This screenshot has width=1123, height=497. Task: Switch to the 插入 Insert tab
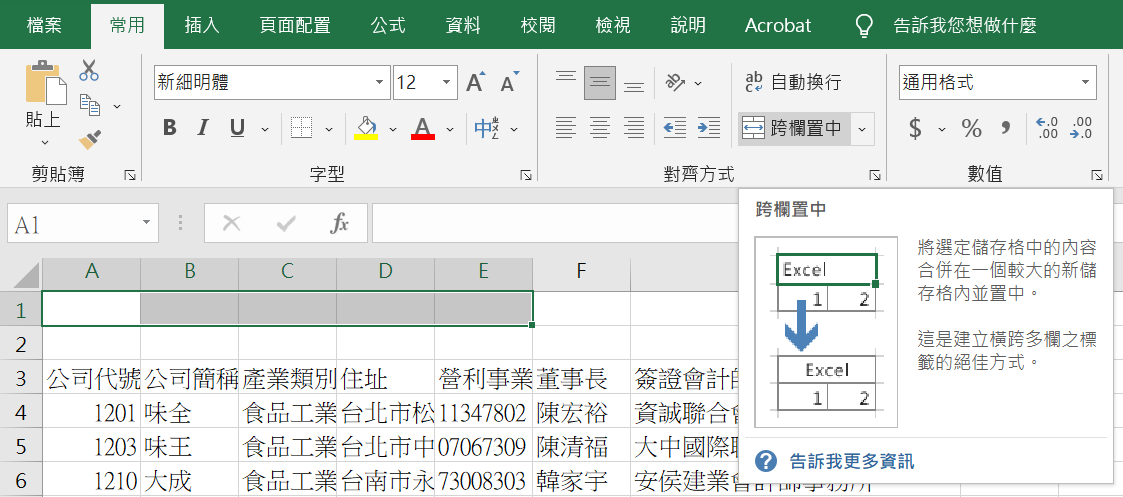pos(201,25)
